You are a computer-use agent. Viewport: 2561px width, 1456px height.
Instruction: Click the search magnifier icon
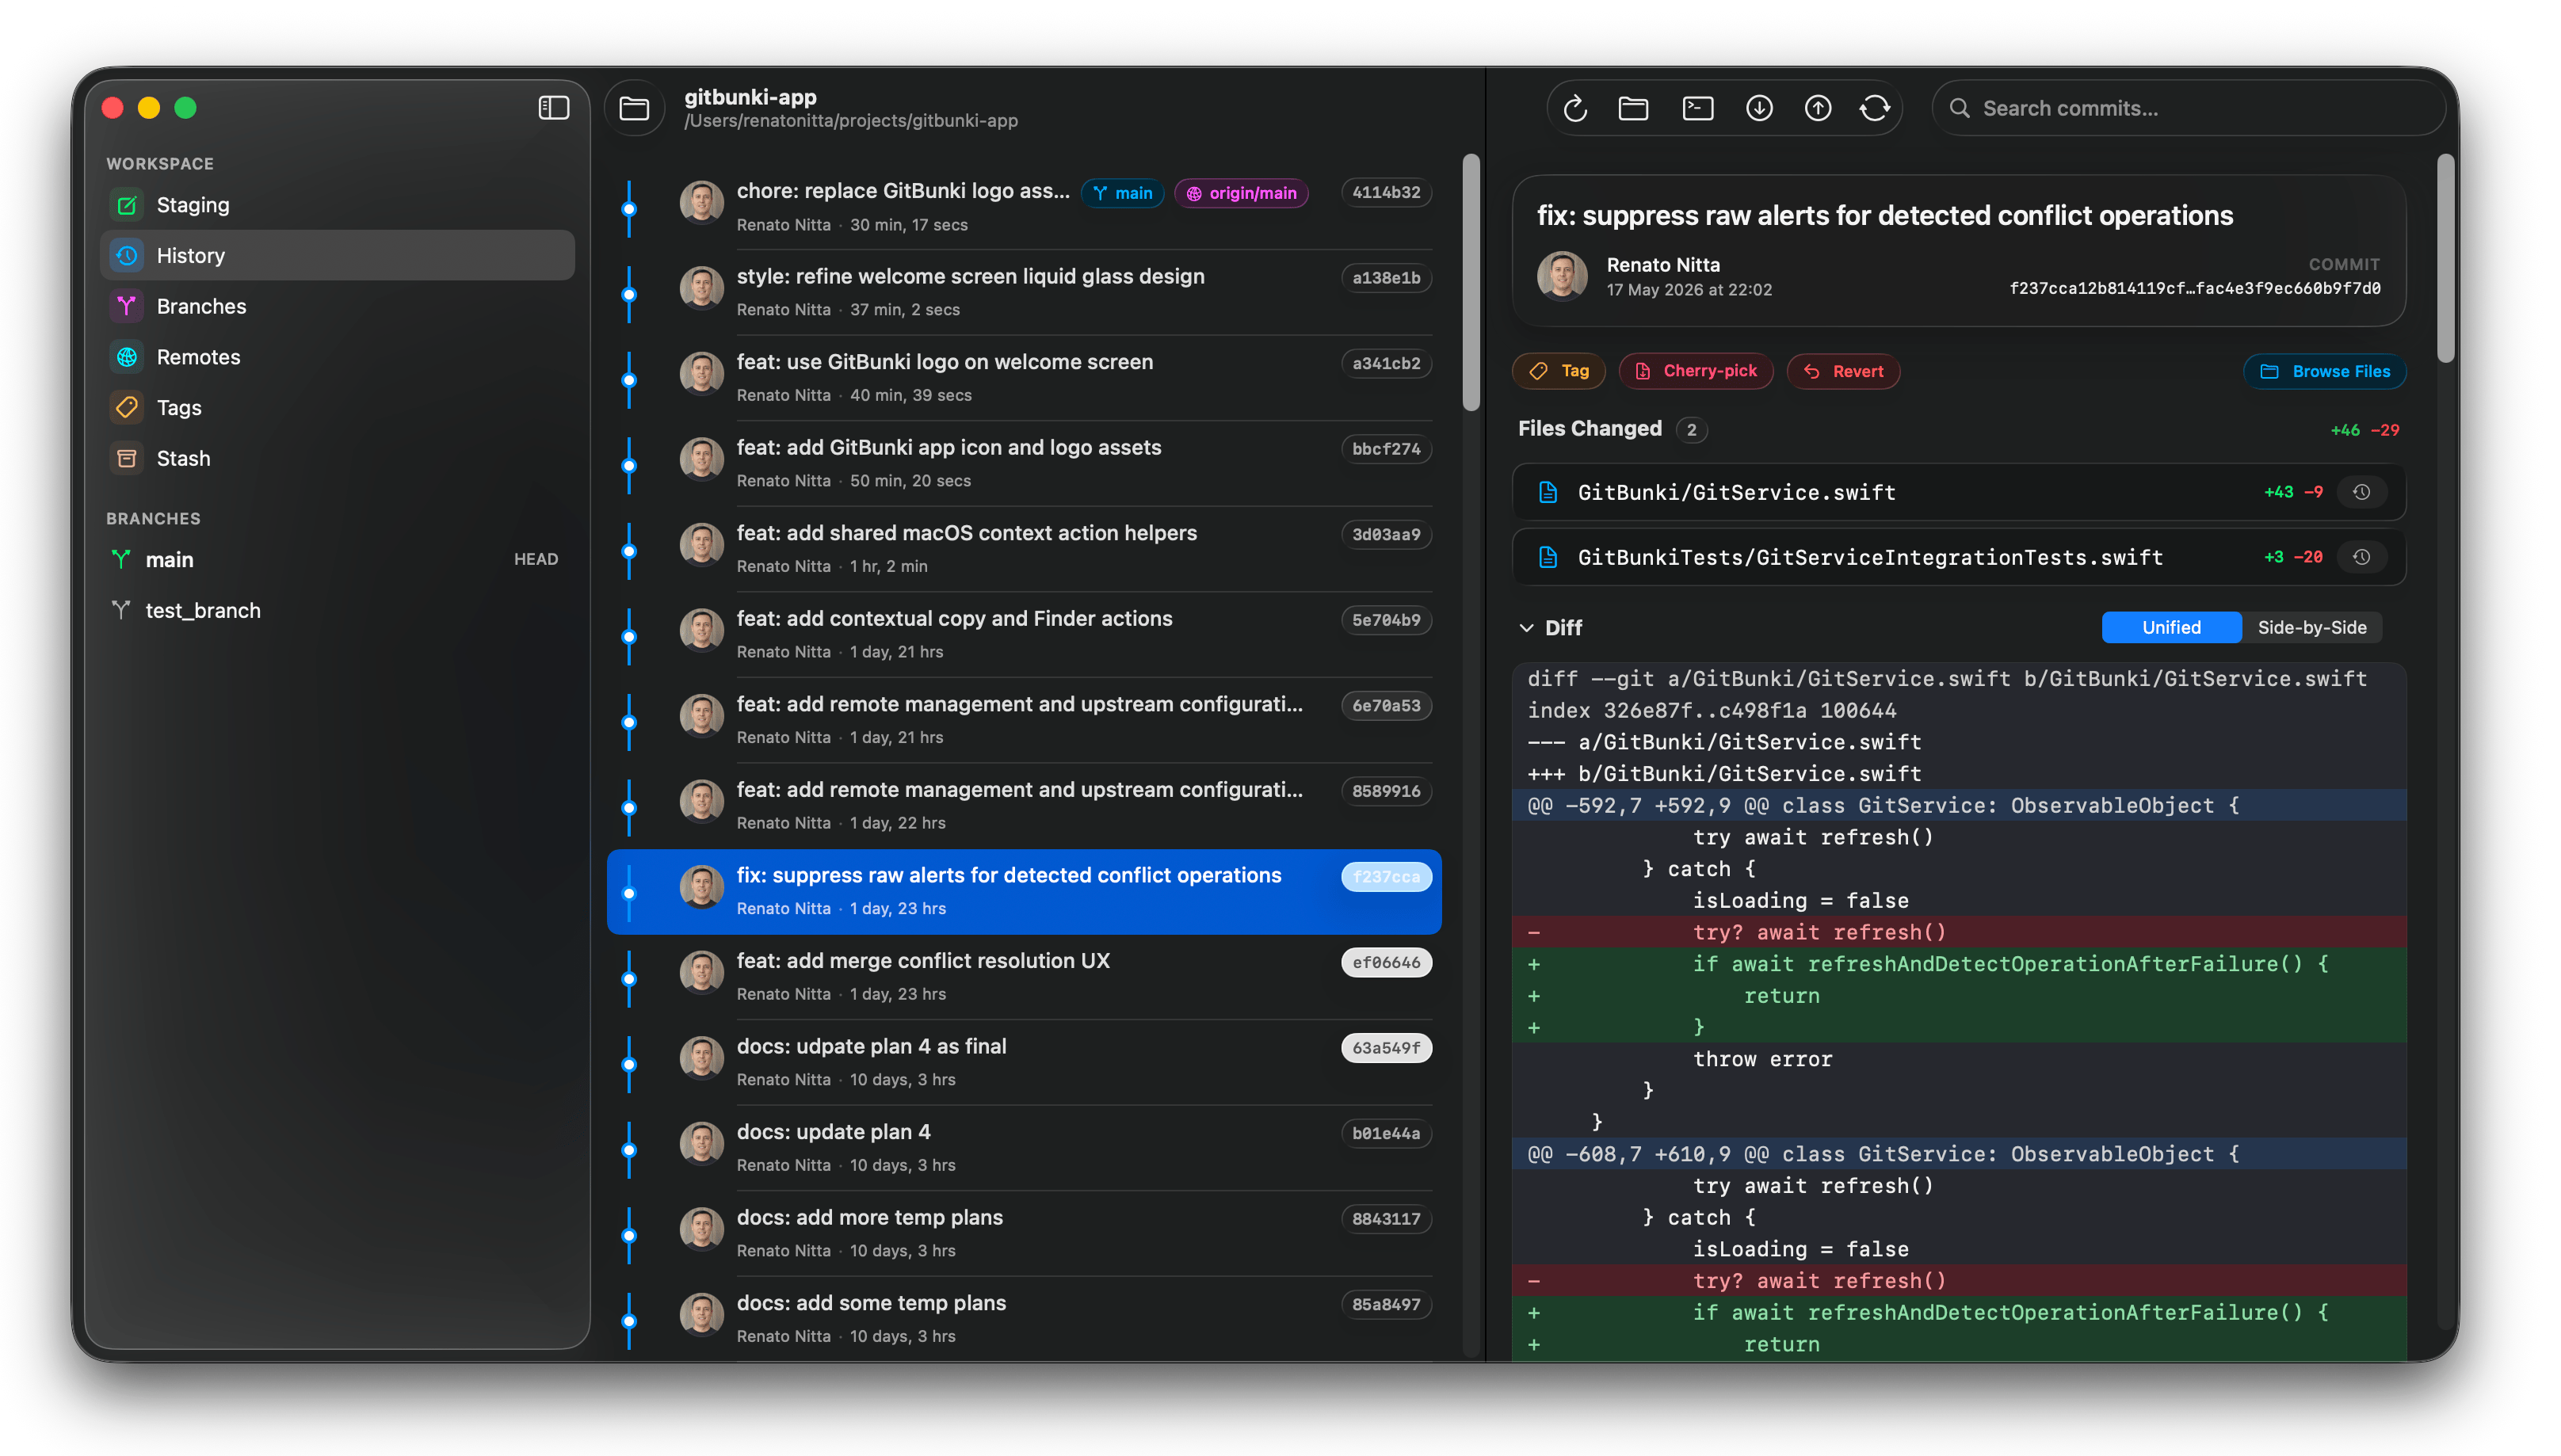pyautogui.click(x=1960, y=108)
